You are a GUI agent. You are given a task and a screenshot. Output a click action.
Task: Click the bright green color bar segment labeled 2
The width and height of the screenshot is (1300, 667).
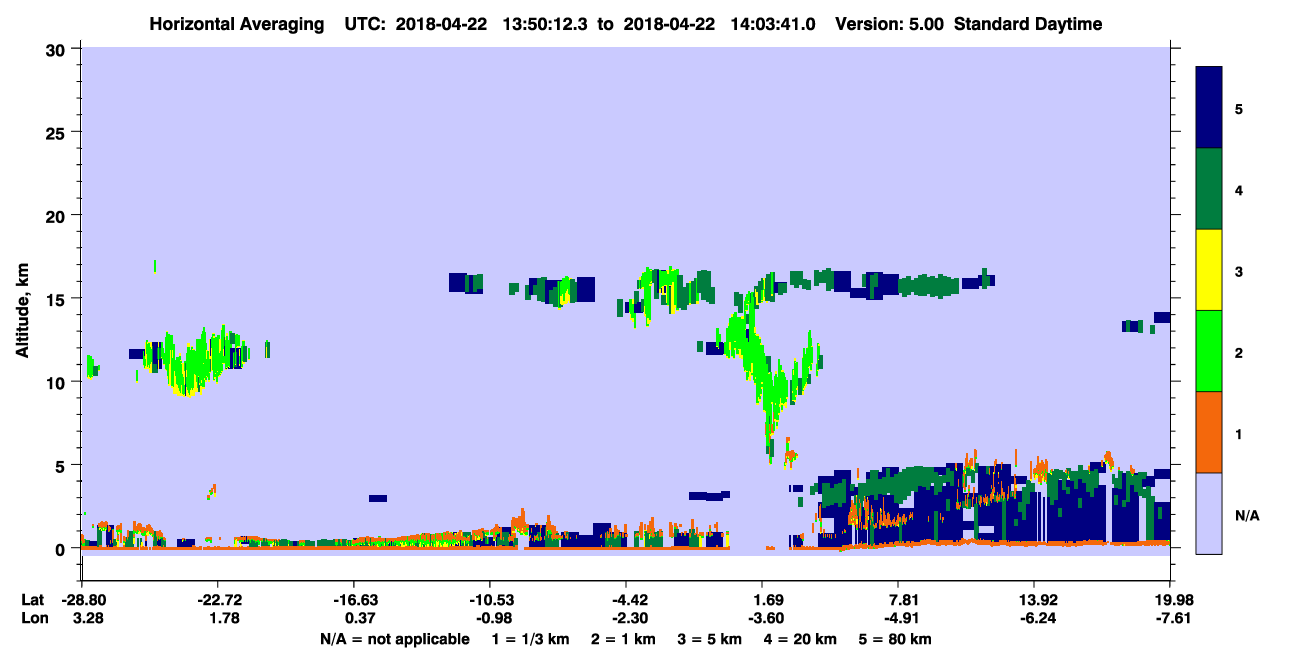1209,351
